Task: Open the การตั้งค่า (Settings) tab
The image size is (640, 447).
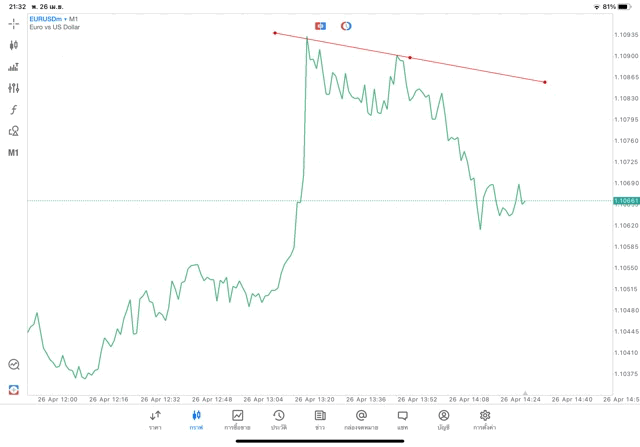Action: click(x=485, y=420)
